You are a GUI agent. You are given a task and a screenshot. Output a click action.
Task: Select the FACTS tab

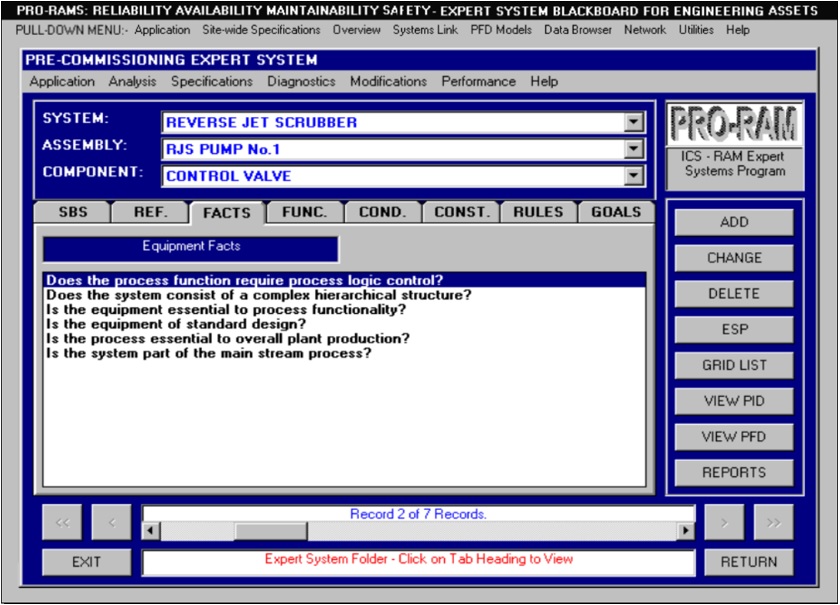227,213
